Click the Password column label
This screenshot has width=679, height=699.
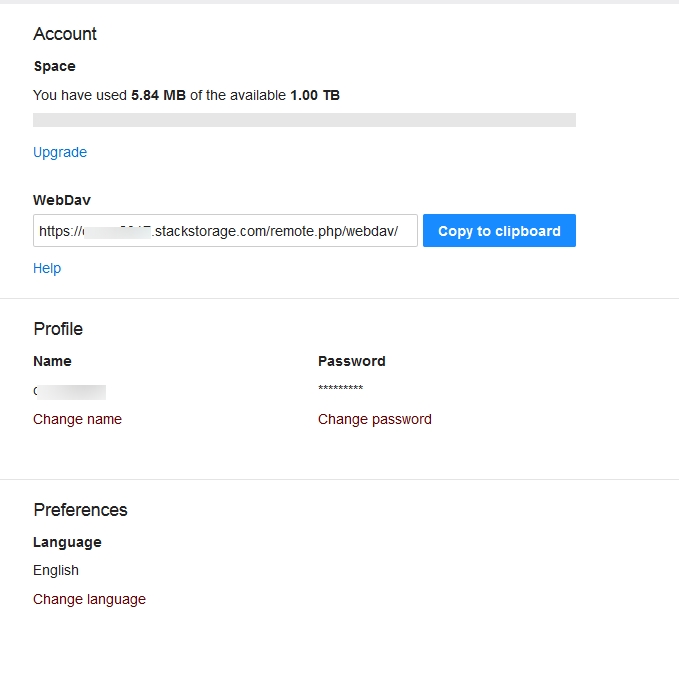pyautogui.click(x=351, y=361)
